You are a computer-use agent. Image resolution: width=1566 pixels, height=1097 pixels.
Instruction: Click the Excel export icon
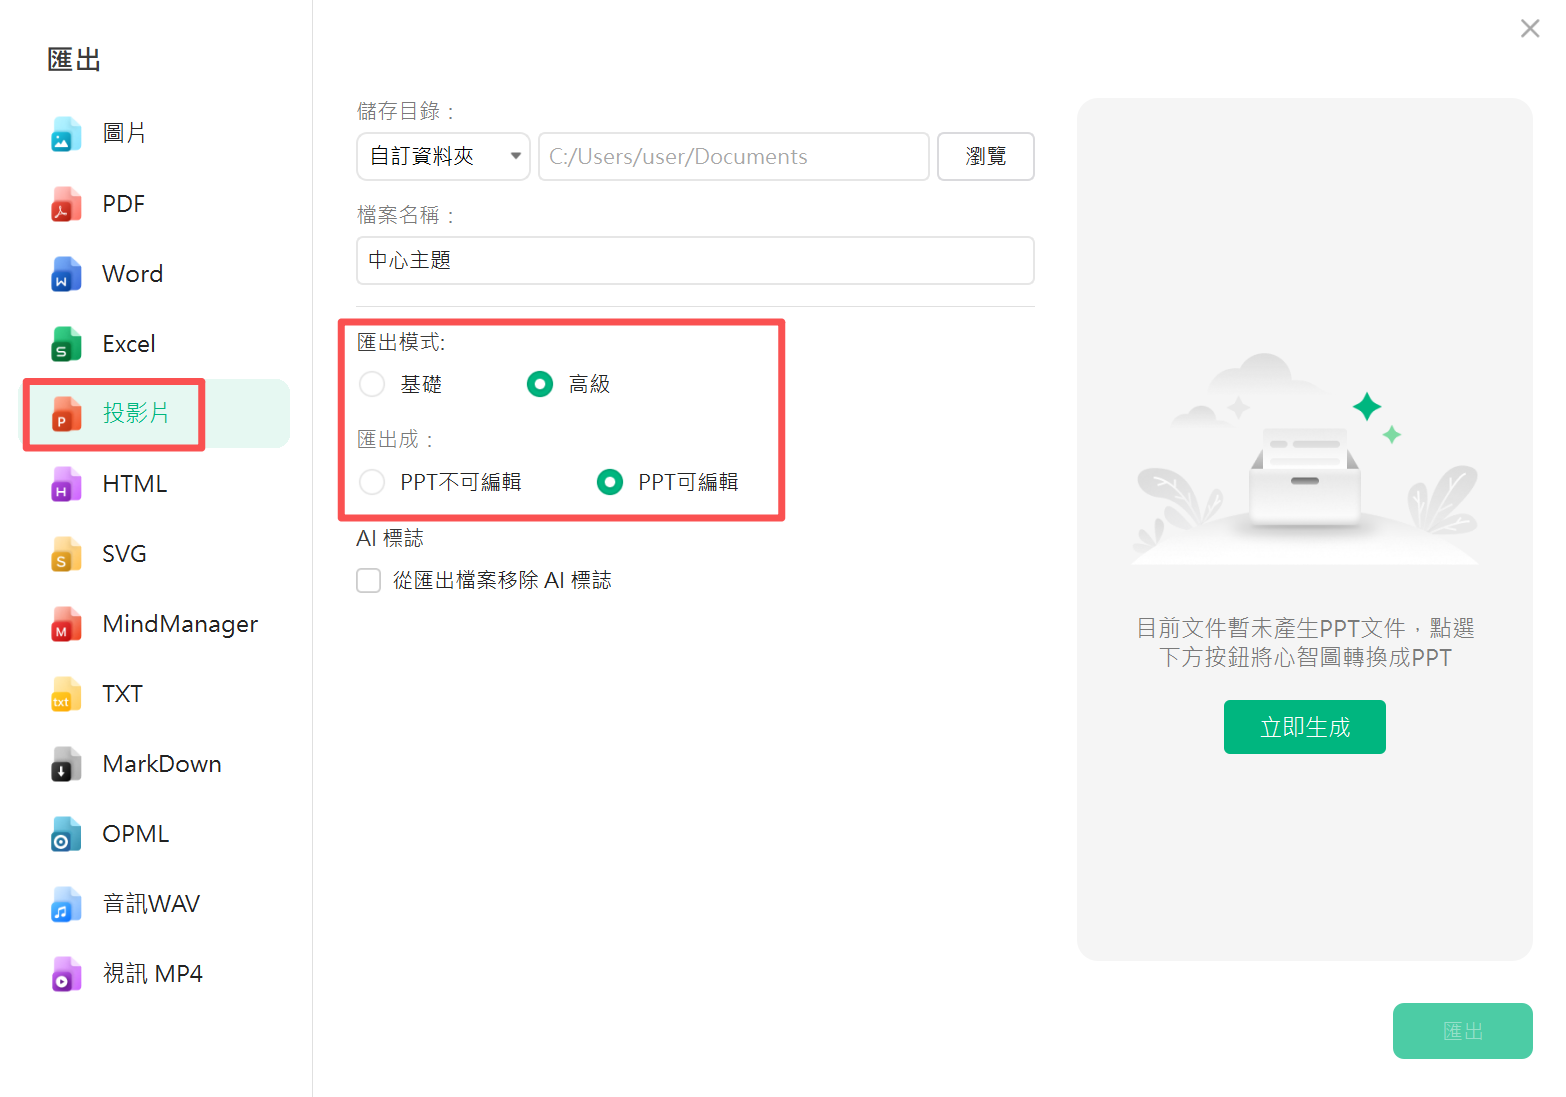[x=66, y=344]
